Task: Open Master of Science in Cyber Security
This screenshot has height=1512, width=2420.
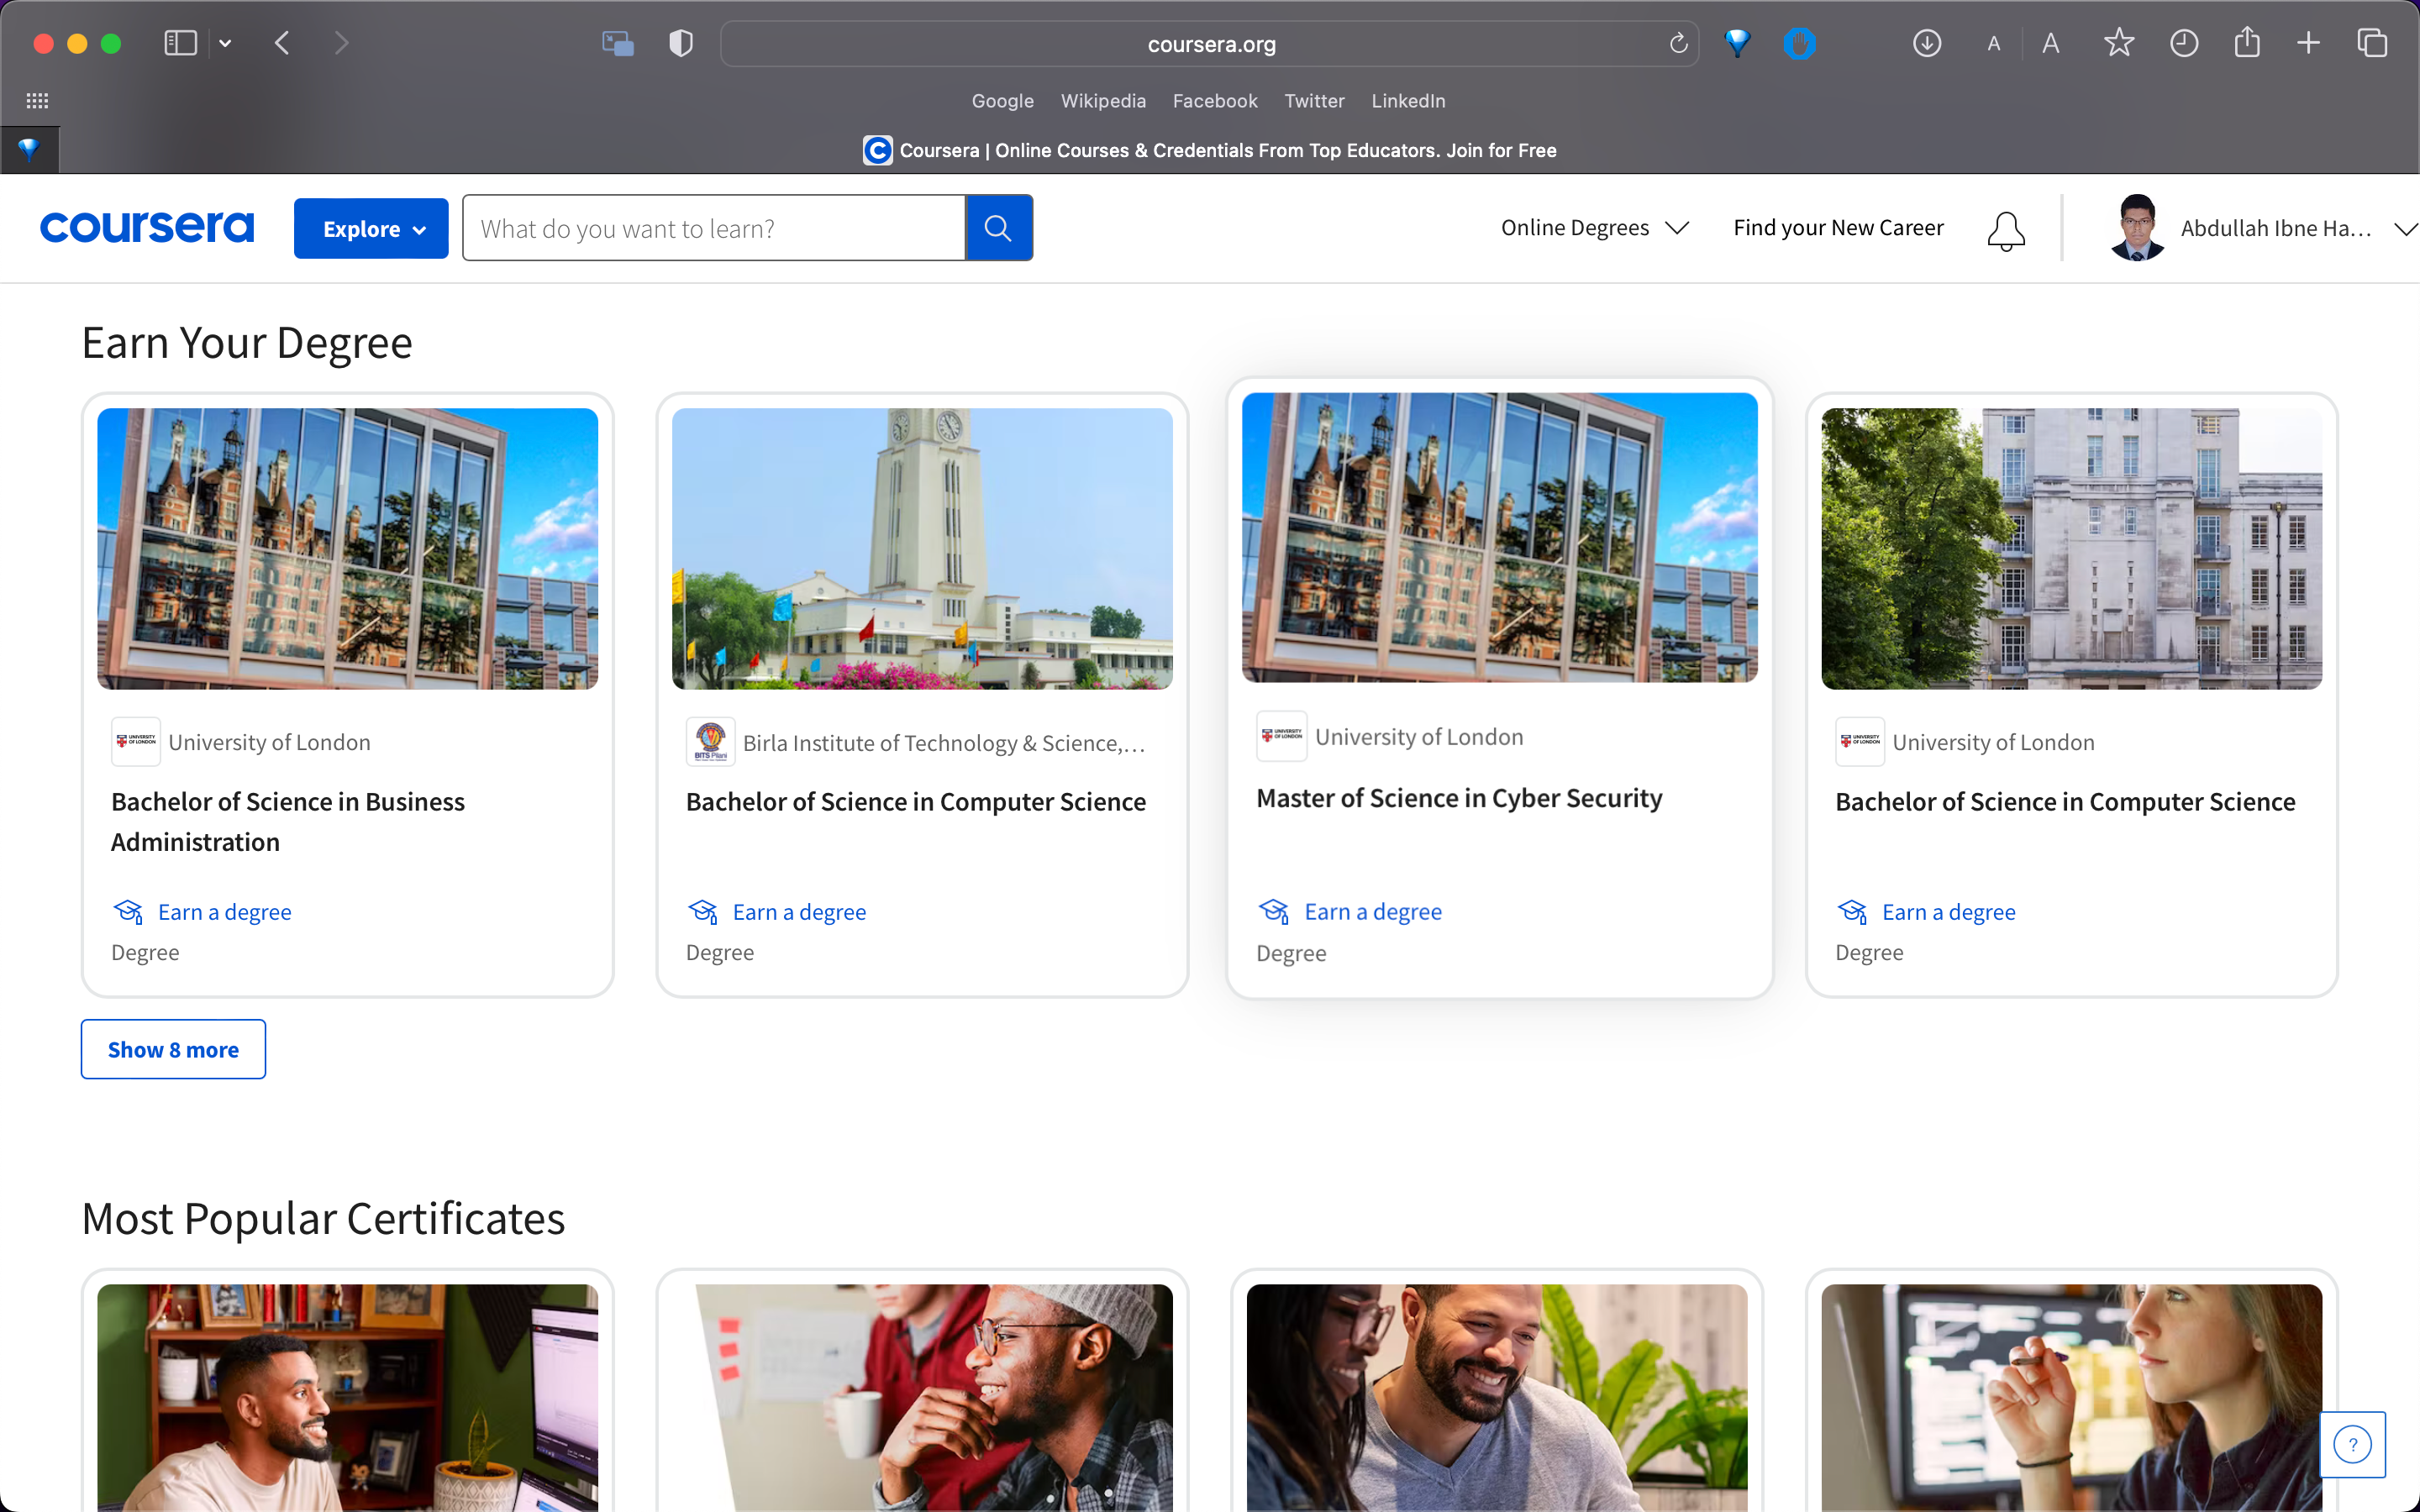Action: click(x=1459, y=798)
